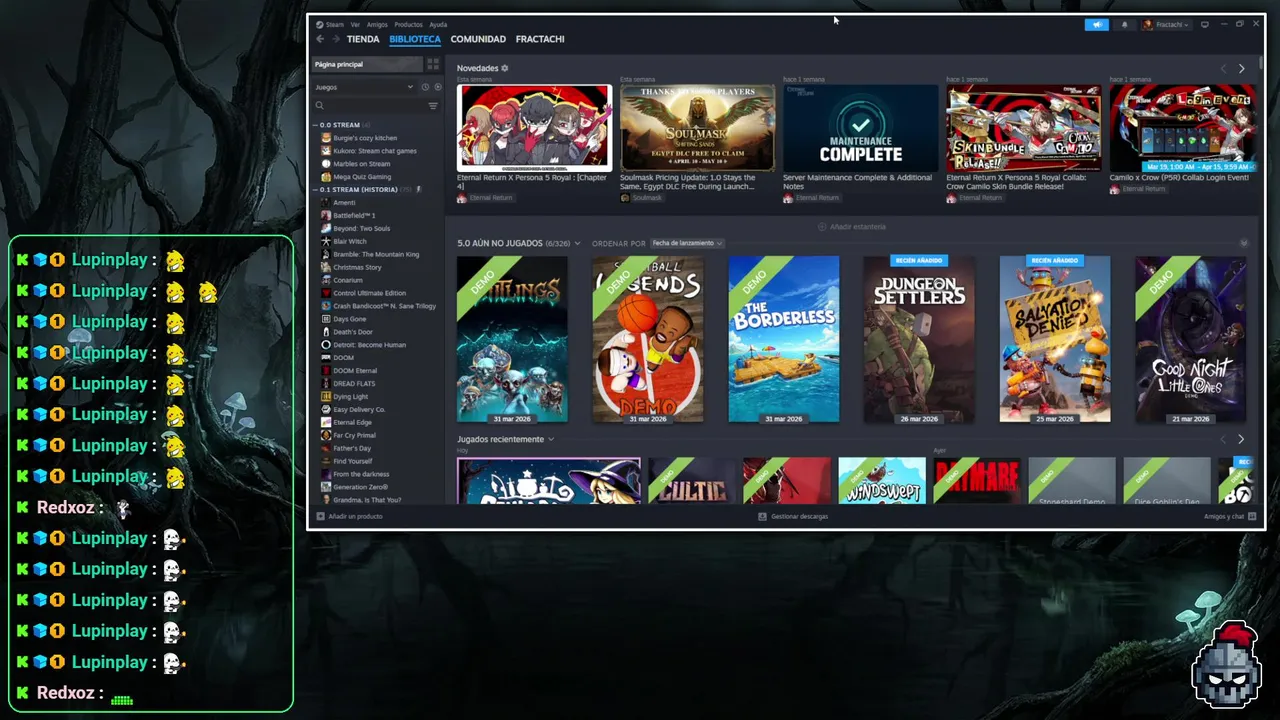Click the Burgie's cozy kitchen icon
Image resolution: width=1280 pixels, height=720 pixels.
click(x=326, y=138)
